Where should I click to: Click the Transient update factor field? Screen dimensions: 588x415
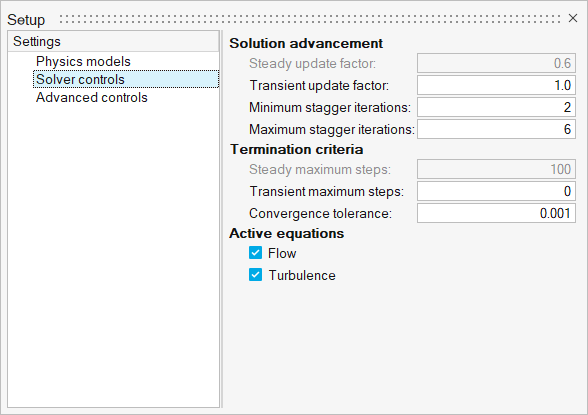(x=496, y=85)
